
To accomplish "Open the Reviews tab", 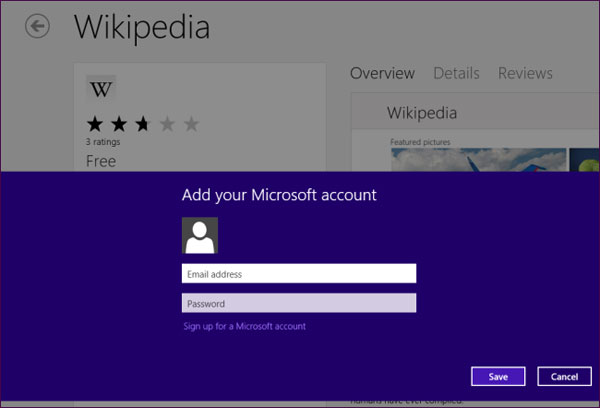I will (525, 73).
